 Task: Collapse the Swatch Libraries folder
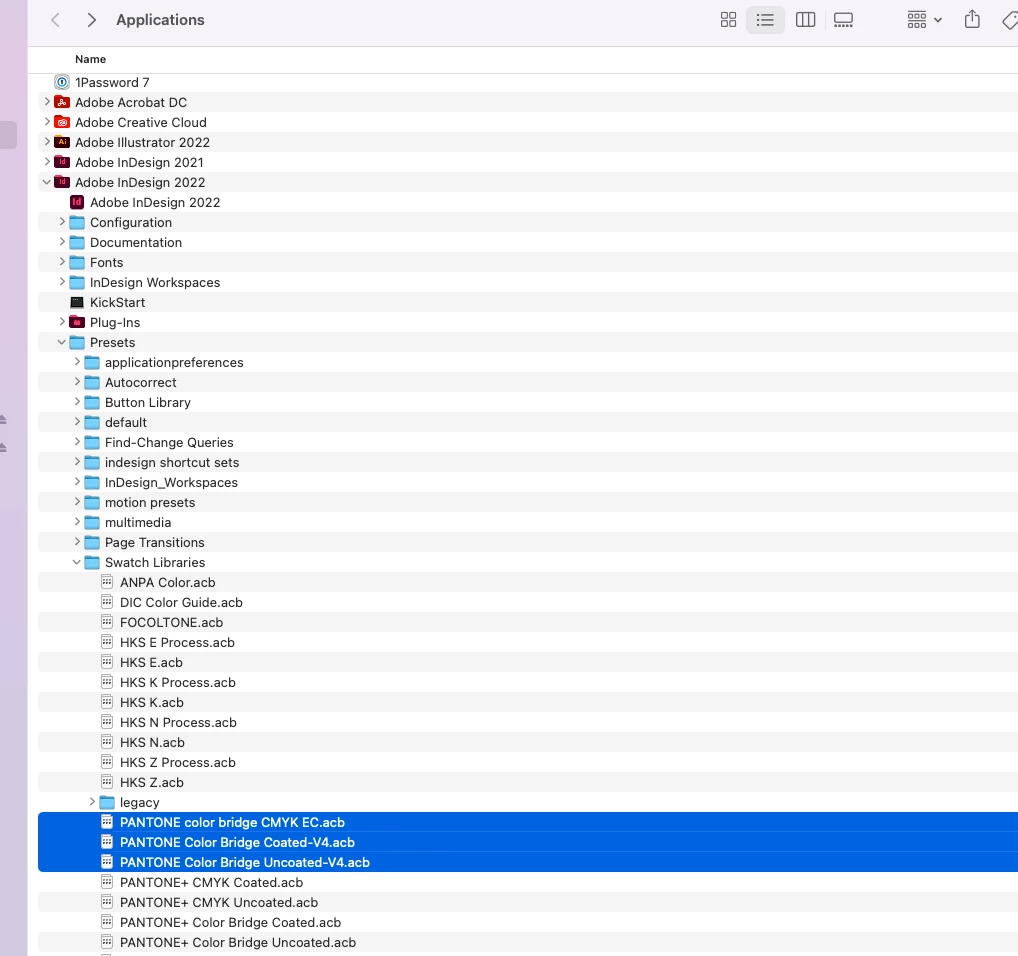point(77,562)
